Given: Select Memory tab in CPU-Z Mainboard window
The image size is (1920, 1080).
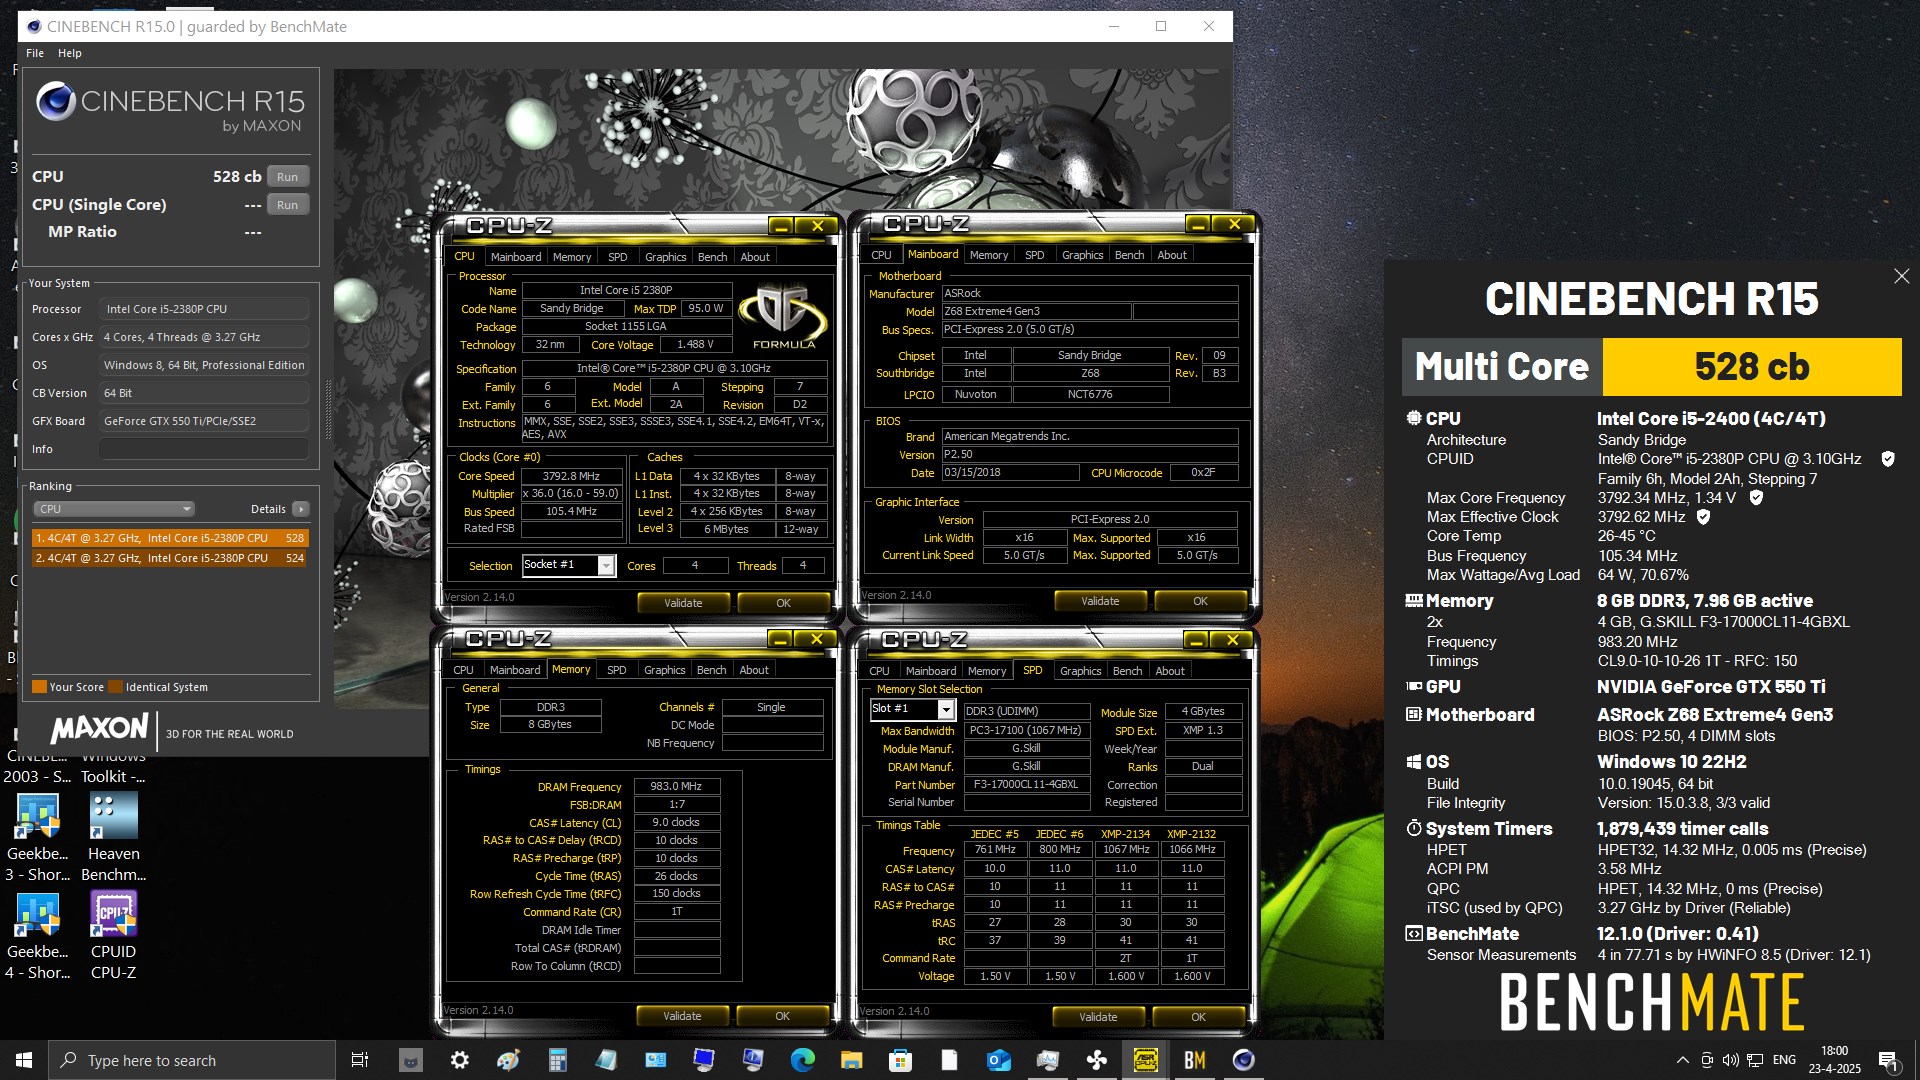Looking at the screenshot, I should pos(989,255).
